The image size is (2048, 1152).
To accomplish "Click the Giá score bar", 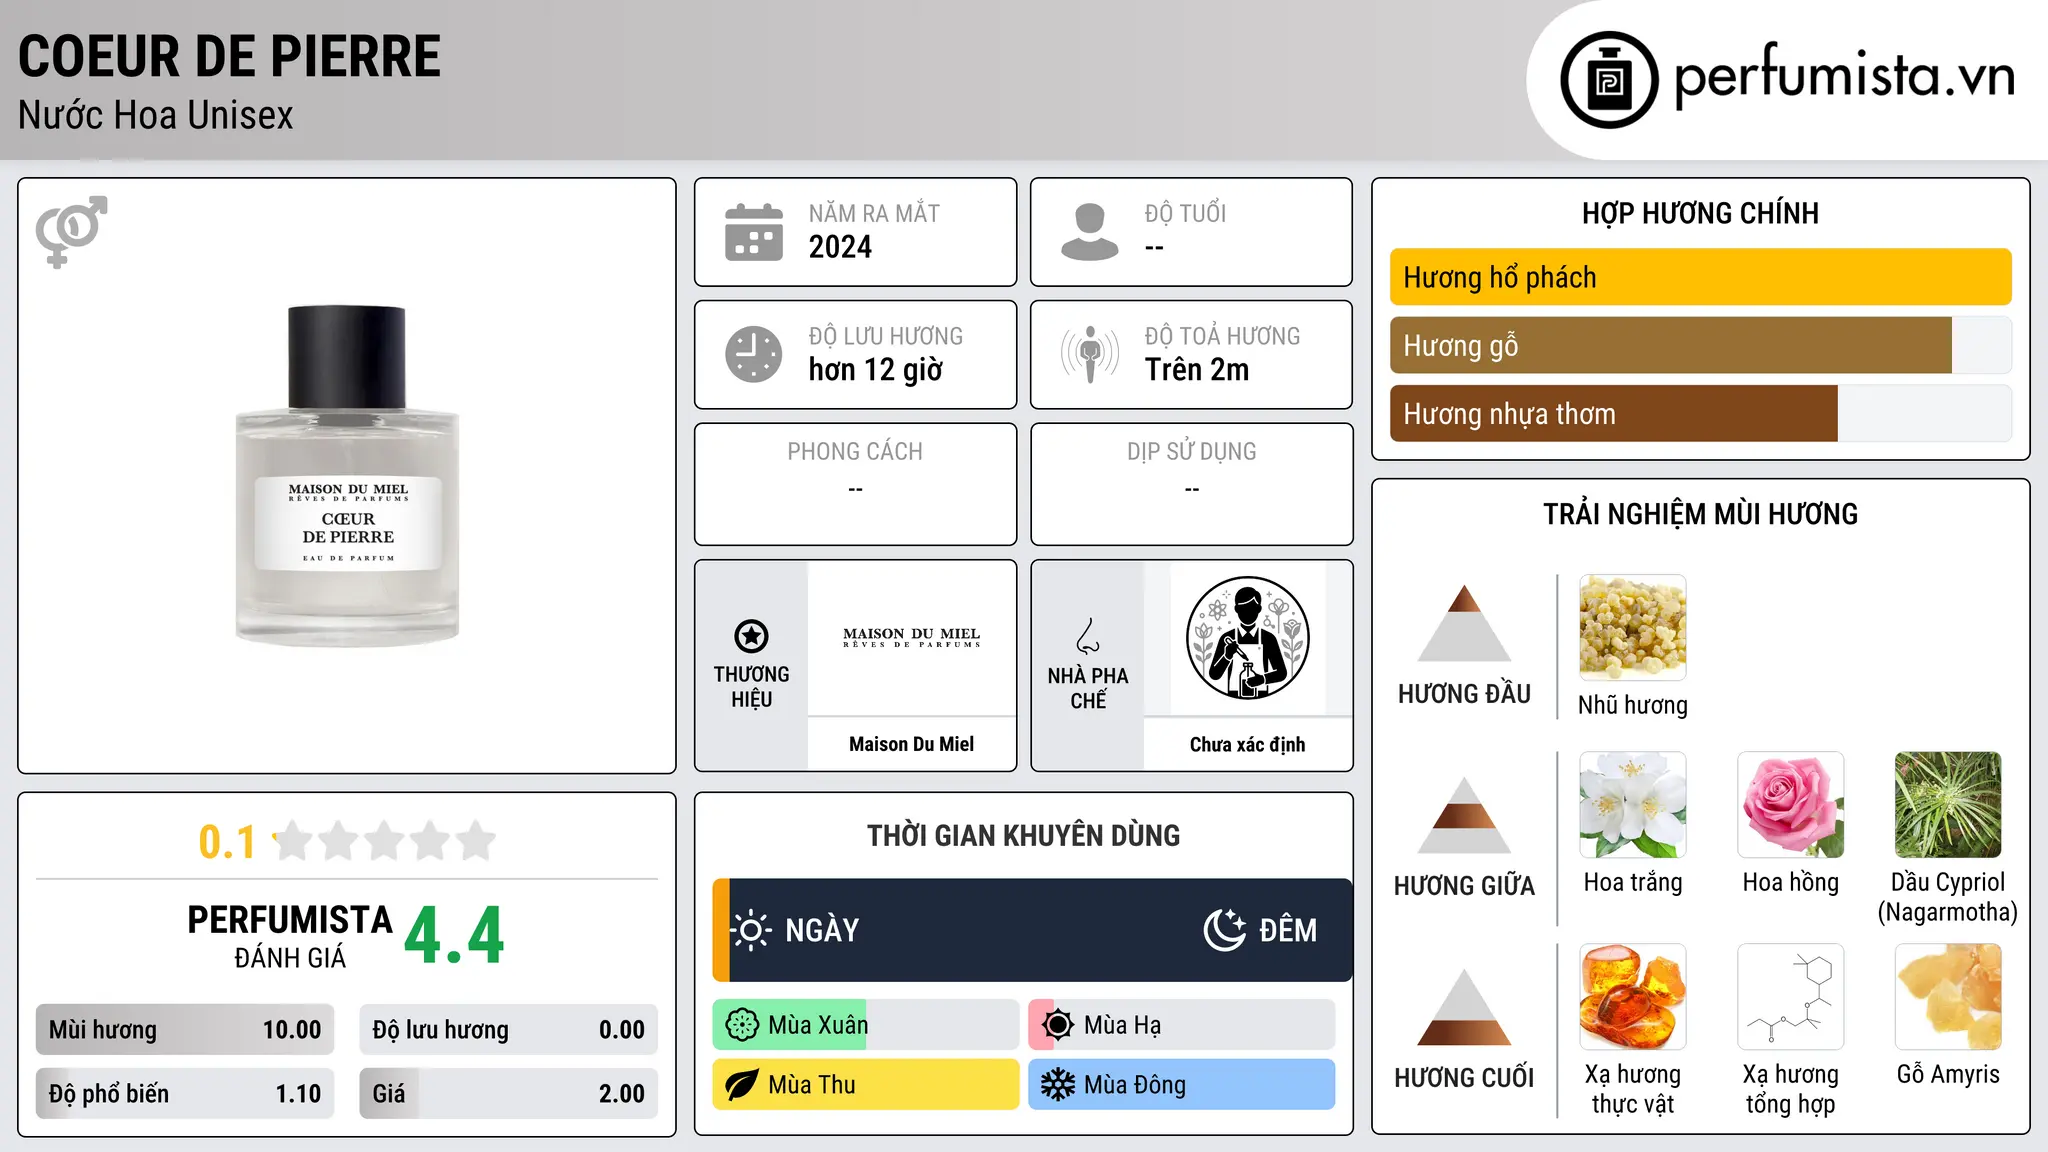I will 508,1094.
